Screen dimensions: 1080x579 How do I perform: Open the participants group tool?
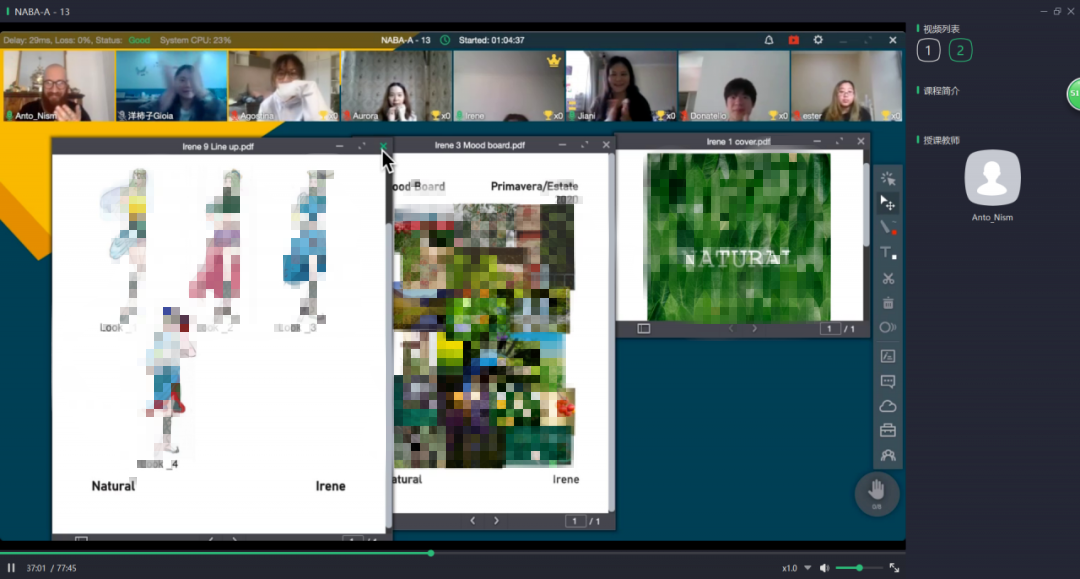click(x=888, y=455)
